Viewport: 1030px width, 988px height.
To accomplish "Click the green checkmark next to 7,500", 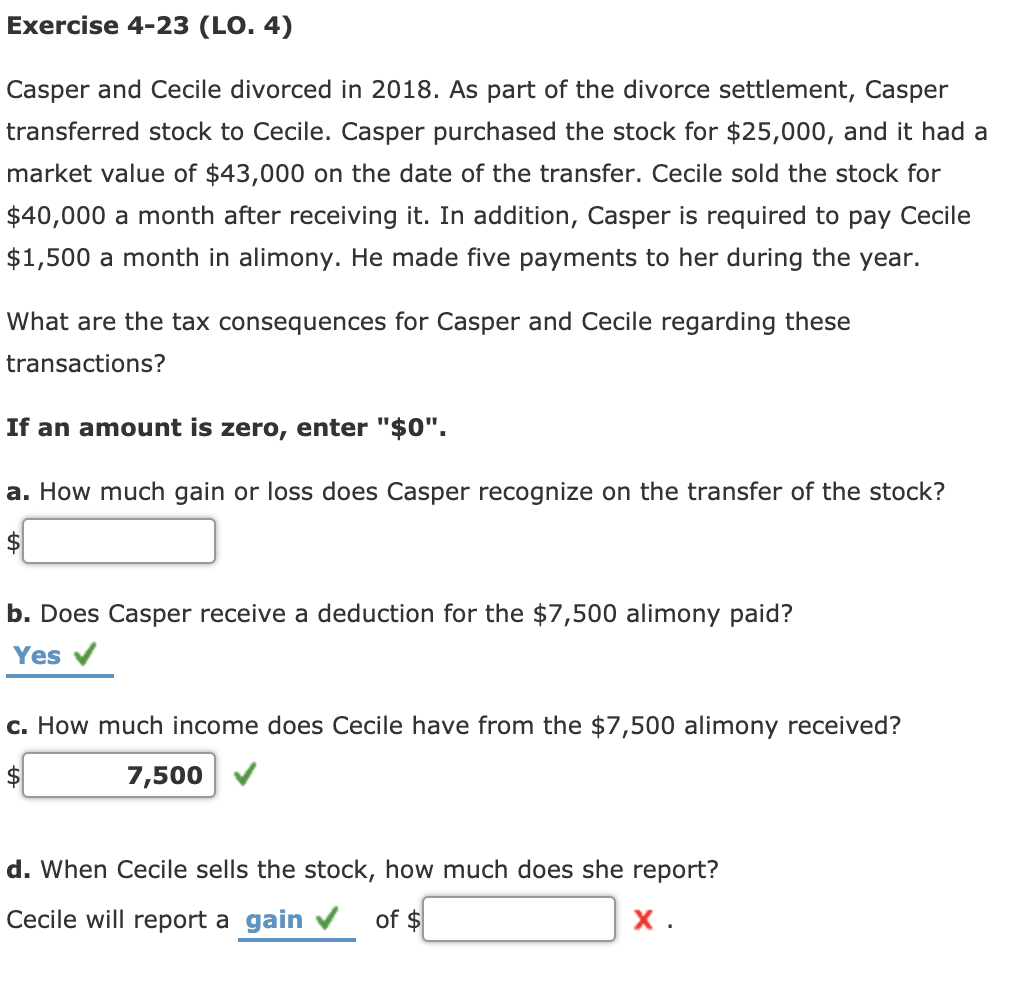I will tap(245, 774).
